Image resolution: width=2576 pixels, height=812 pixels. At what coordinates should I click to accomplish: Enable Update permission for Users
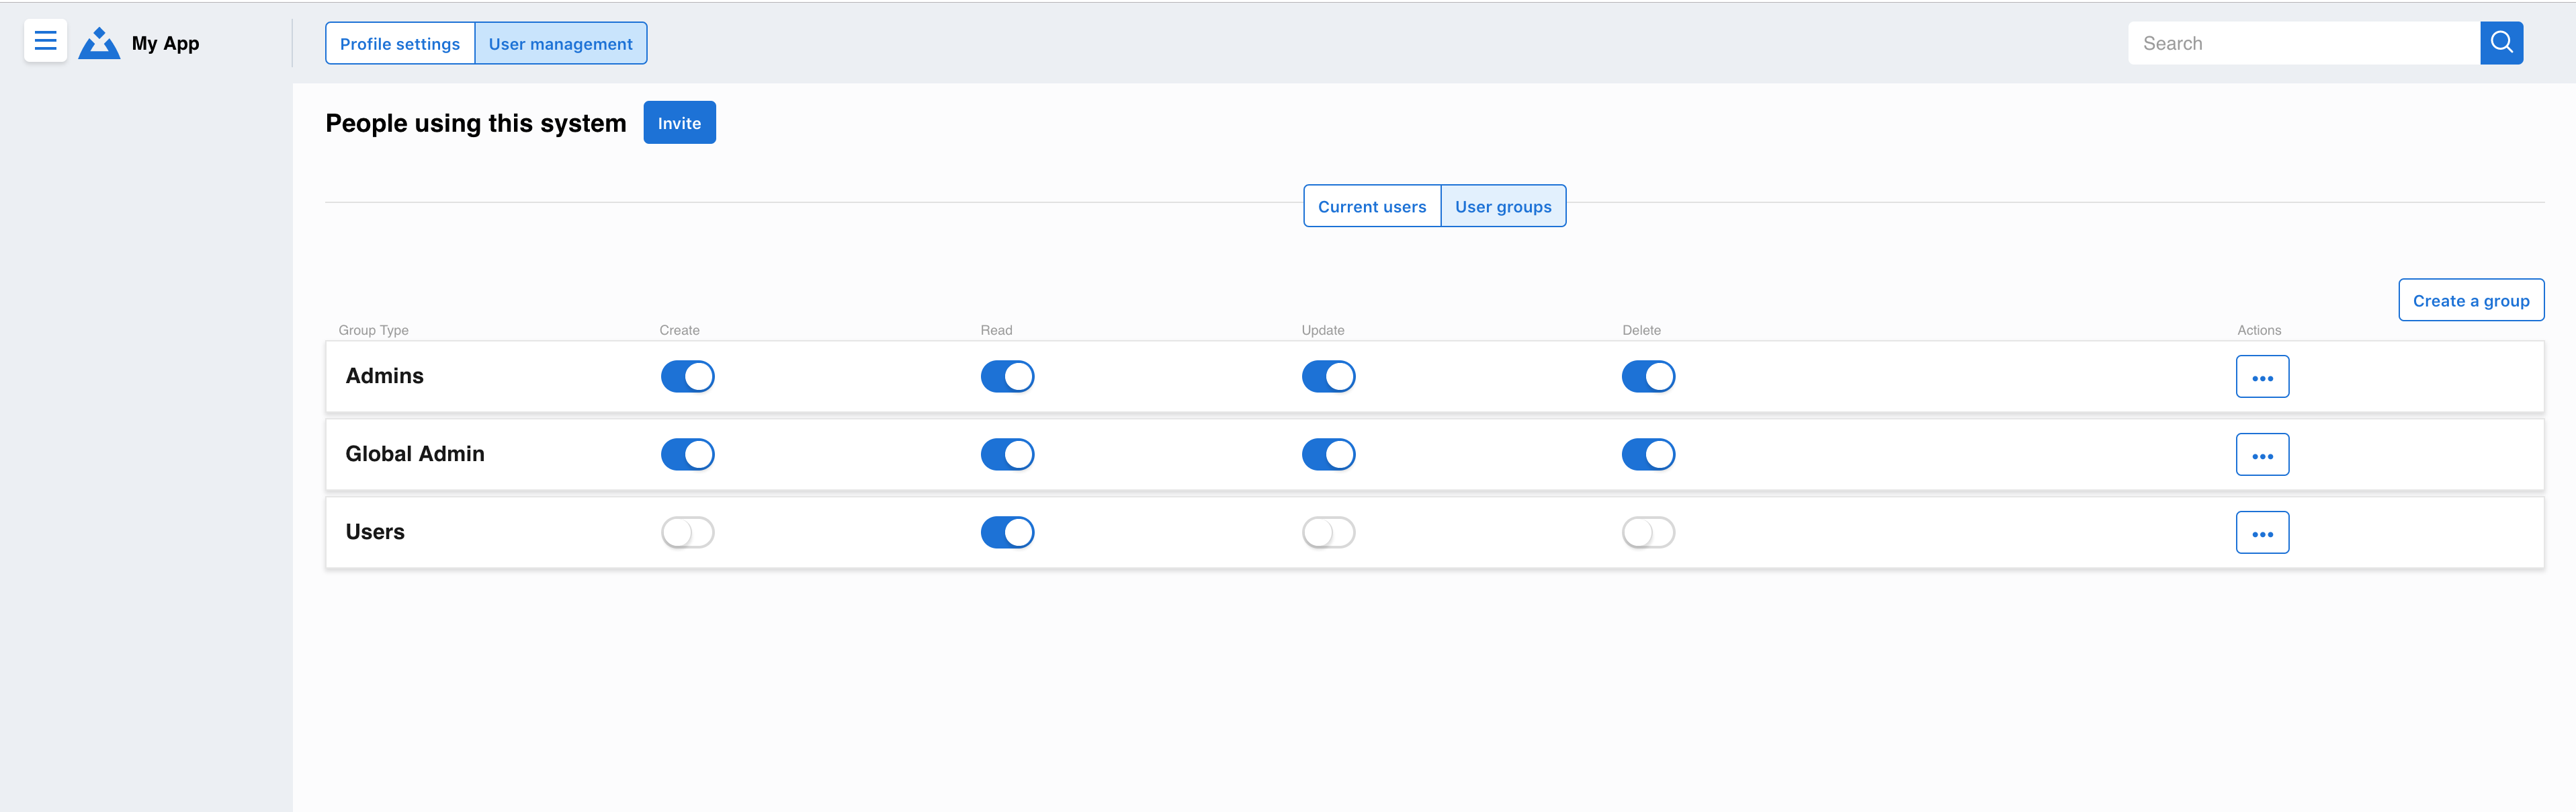point(1328,532)
